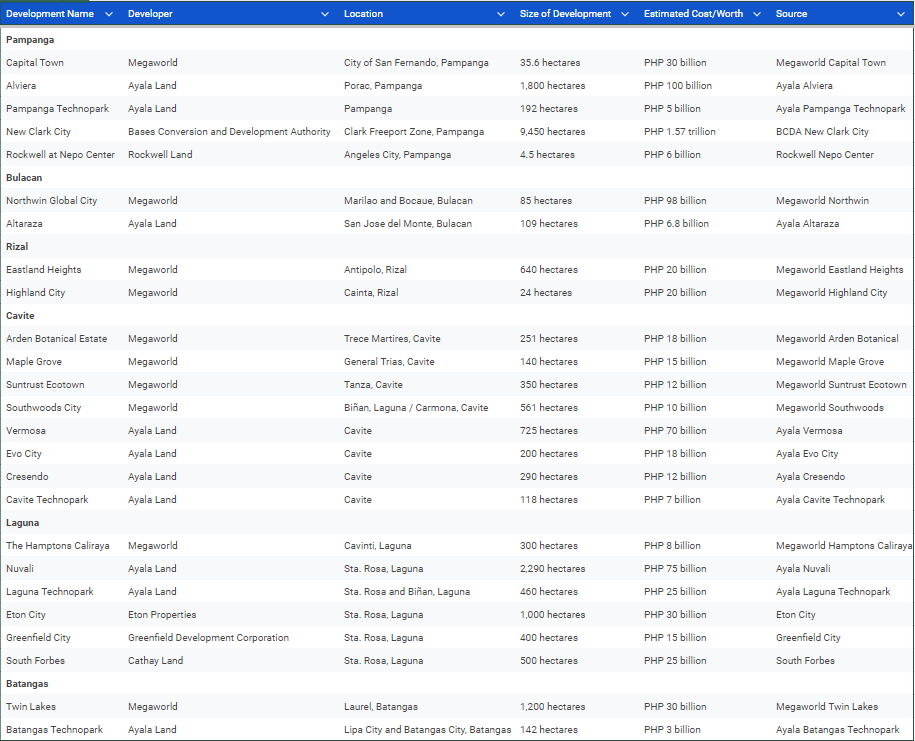Click the Cresendo development name
This screenshot has width=915, height=741.
pyautogui.click(x=27, y=477)
